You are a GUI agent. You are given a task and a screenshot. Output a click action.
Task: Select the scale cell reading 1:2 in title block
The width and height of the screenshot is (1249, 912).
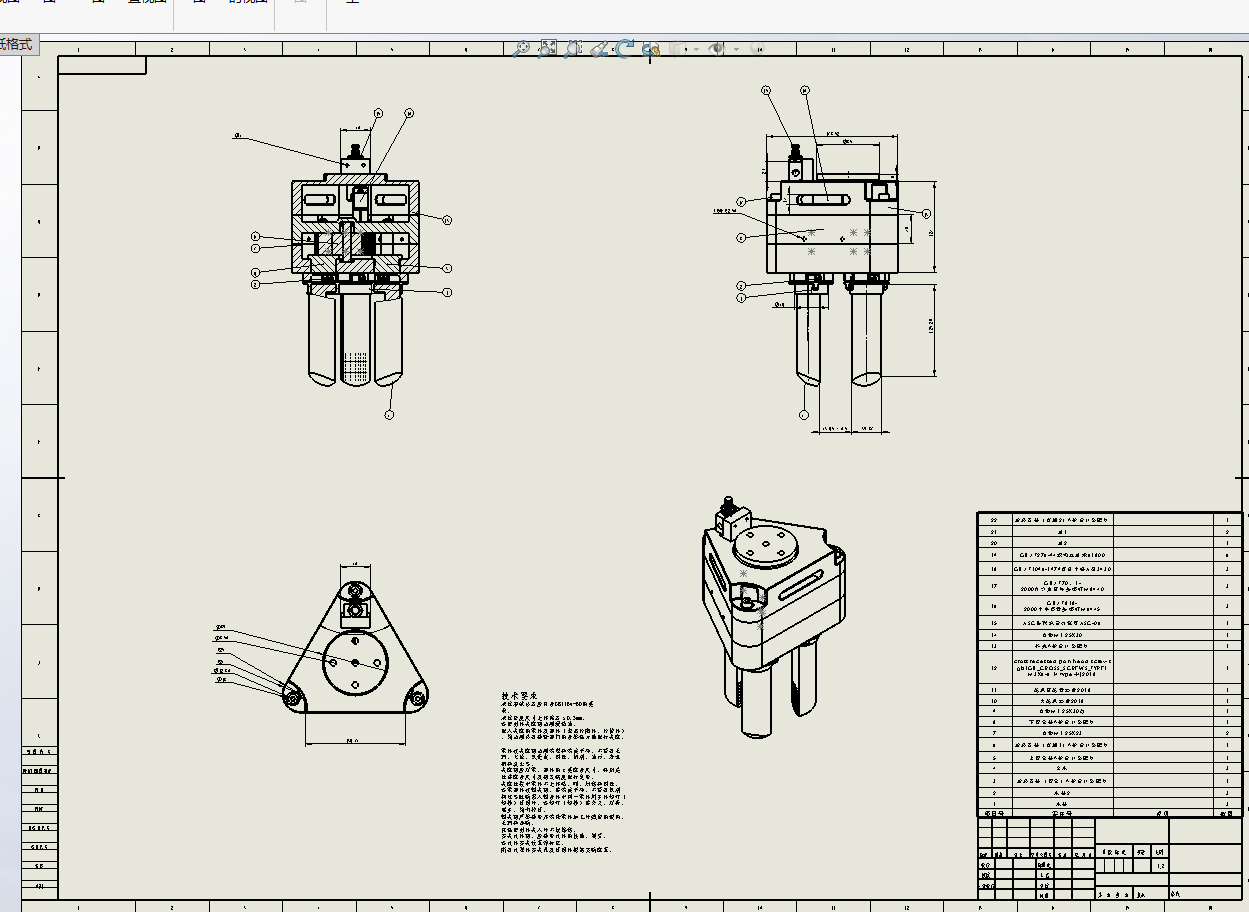click(x=1160, y=866)
